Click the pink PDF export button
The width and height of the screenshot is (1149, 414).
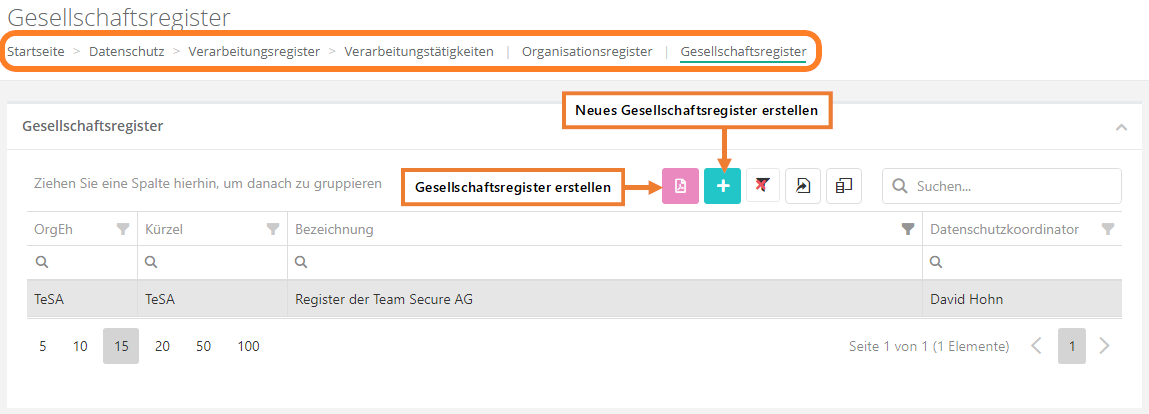(680, 186)
